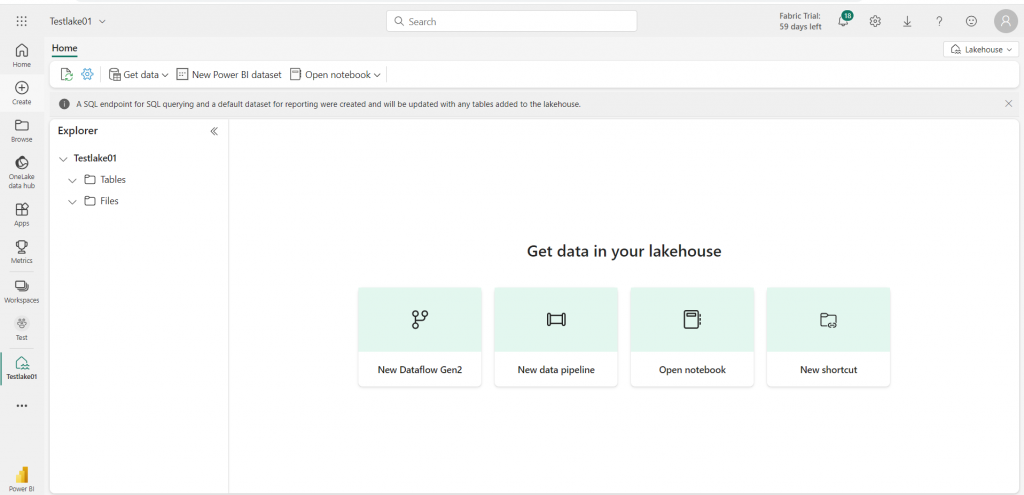Open Workspaces in the sidebar
Viewport: 1024px width, 495px height.
22,291
